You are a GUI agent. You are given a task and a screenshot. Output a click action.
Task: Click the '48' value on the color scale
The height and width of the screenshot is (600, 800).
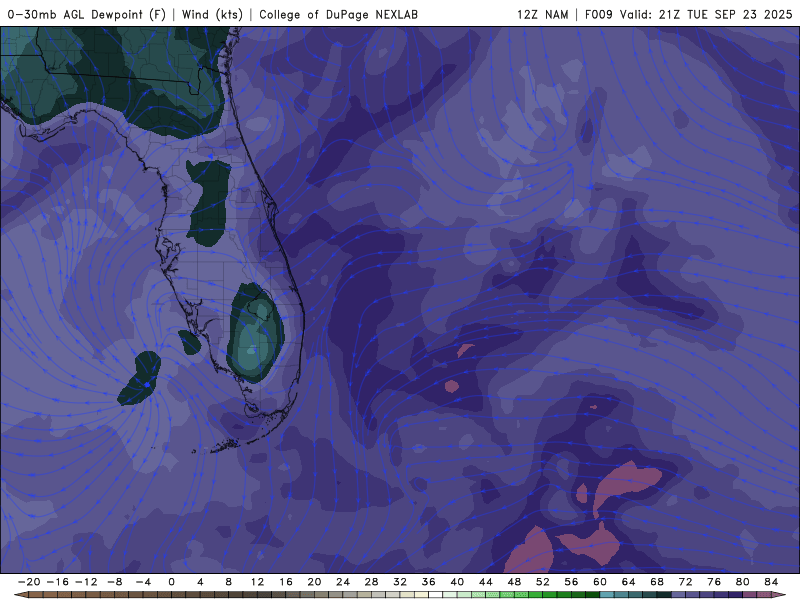tap(514, 582)
